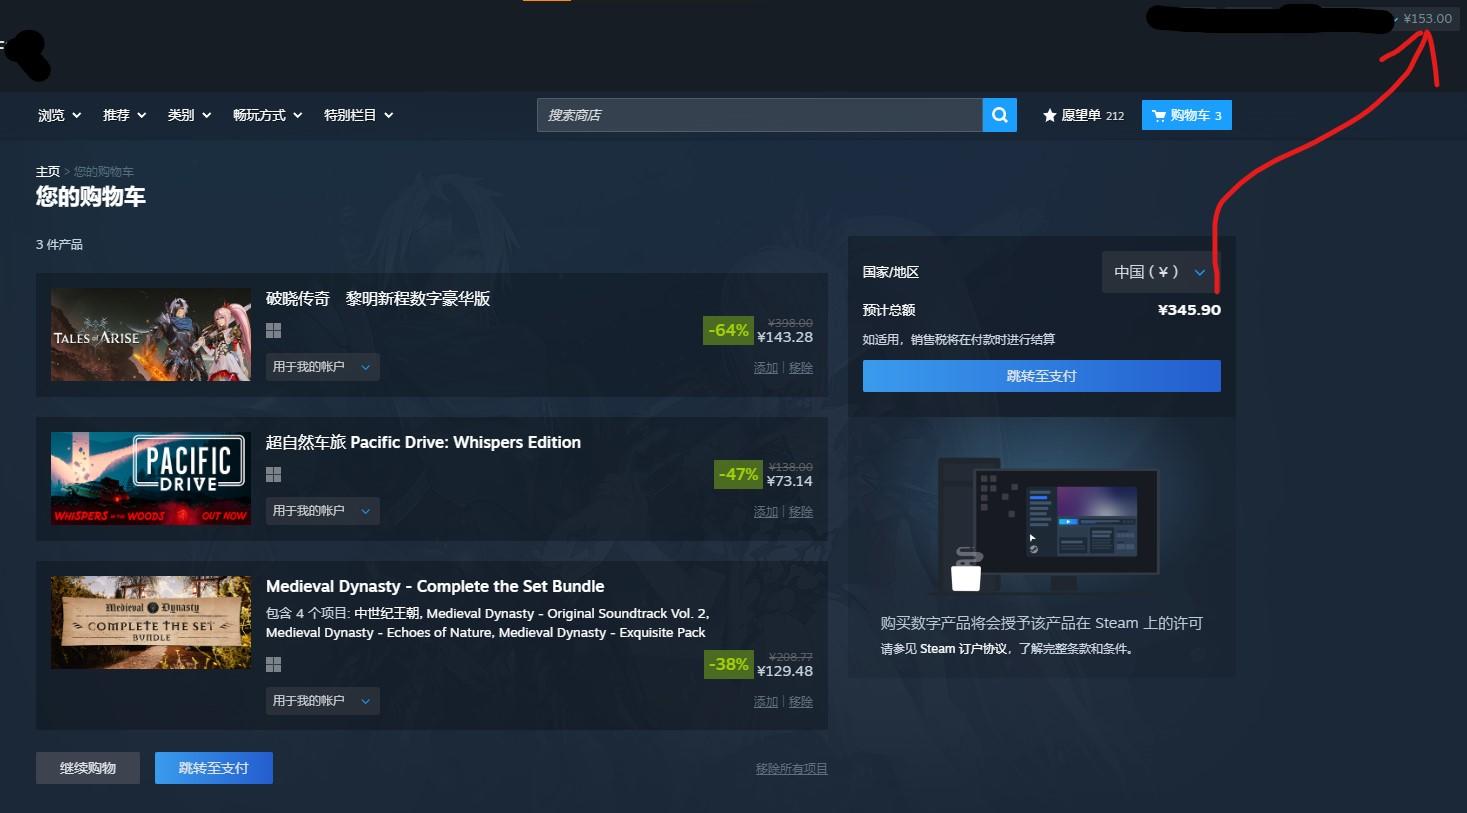This screenshot has width=1467, height=813.
Task: Remove Medieval Dynasty bundle from cart
Action: tap(801, 702)
